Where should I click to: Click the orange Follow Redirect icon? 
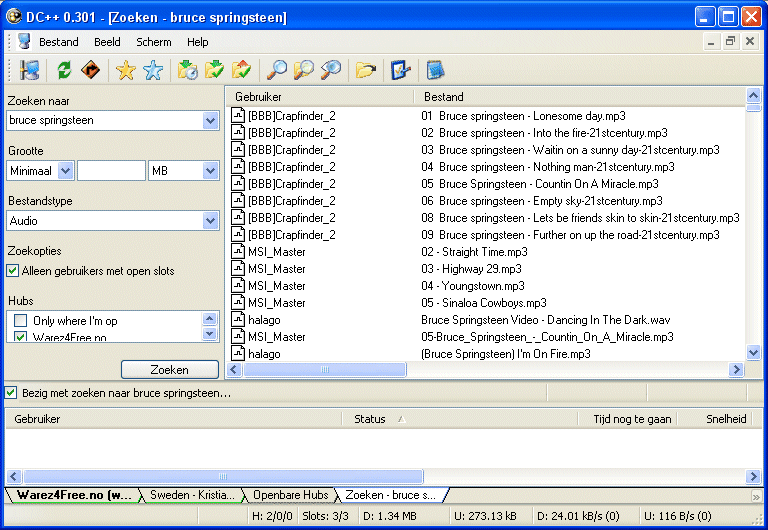pos(91,70)
